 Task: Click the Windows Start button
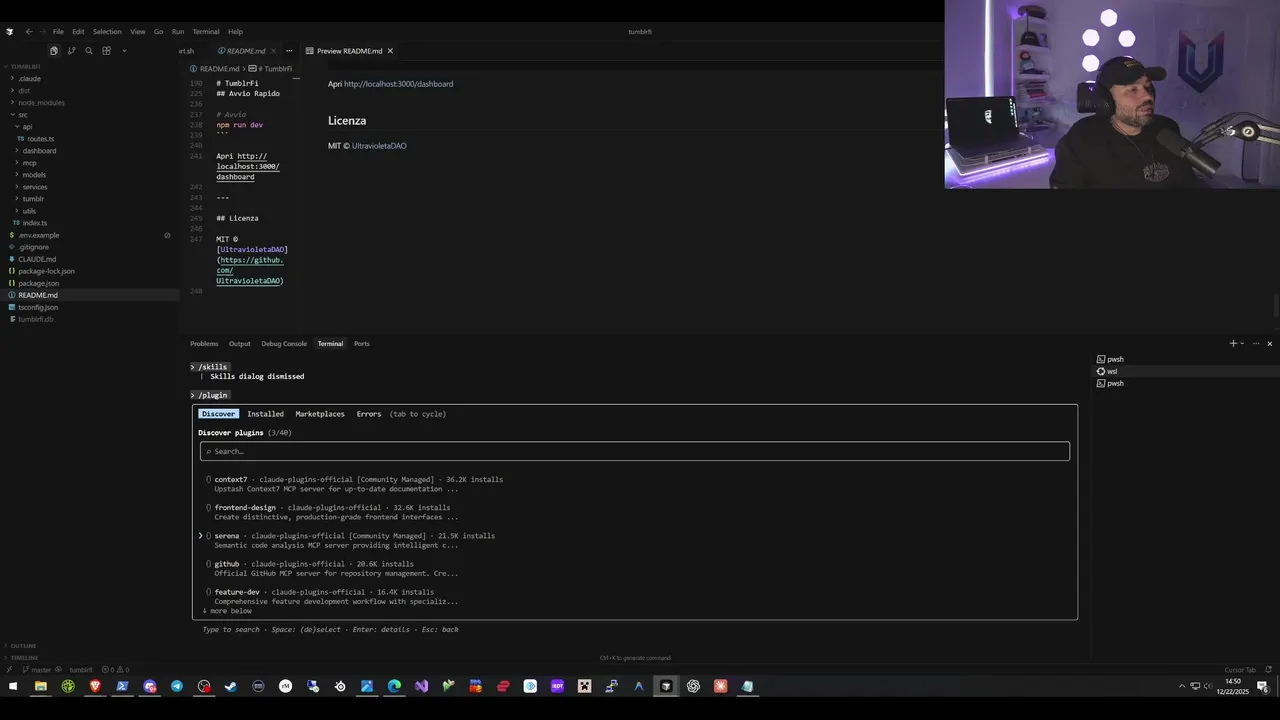pos(13,686)
